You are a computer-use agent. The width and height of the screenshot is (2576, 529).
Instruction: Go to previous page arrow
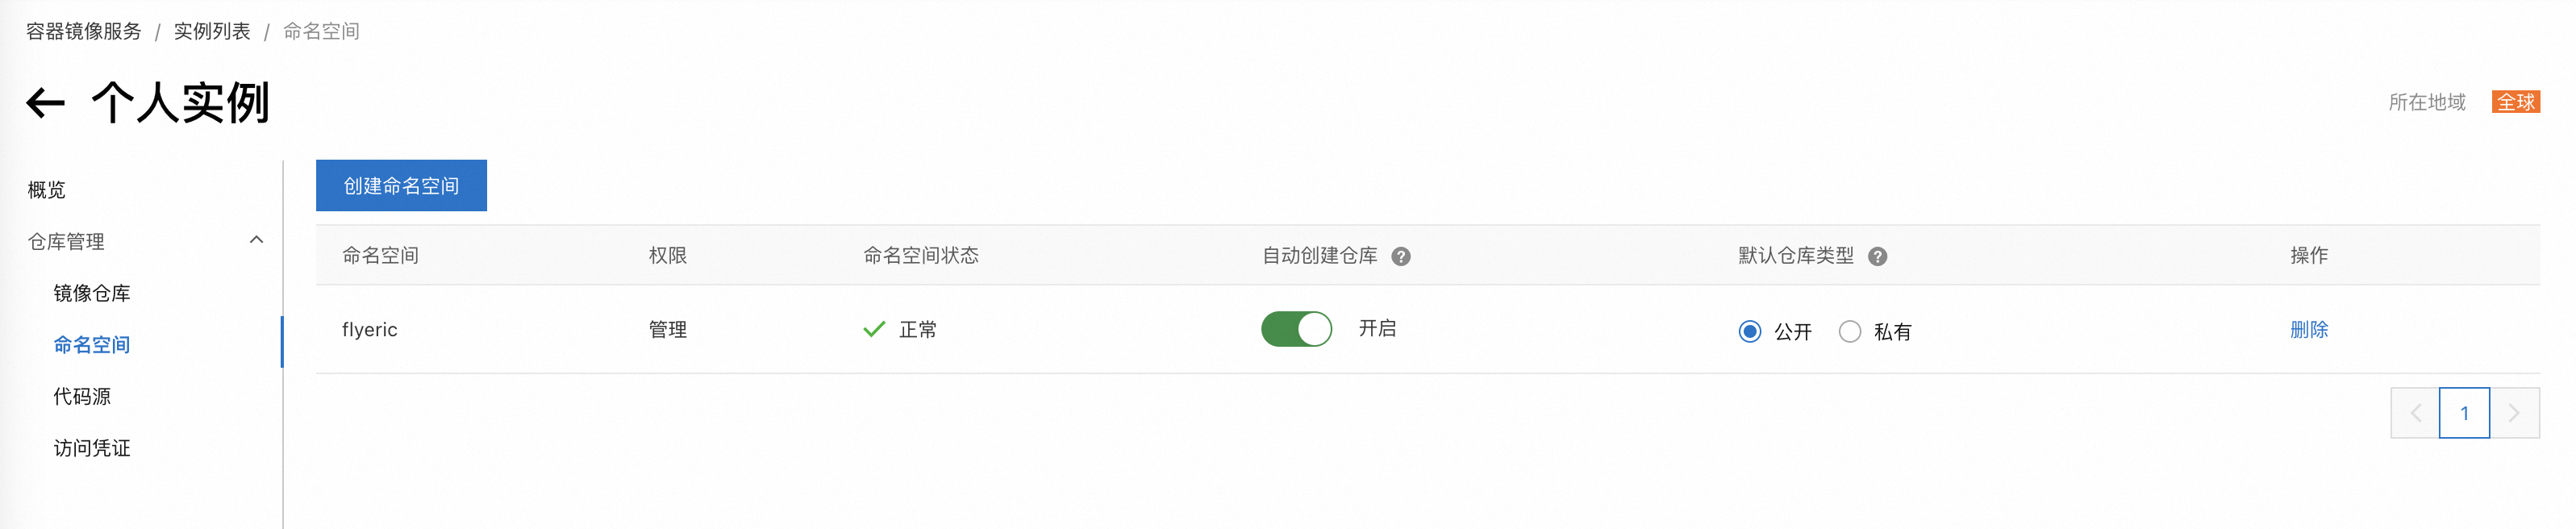(x=2415, y=413)
